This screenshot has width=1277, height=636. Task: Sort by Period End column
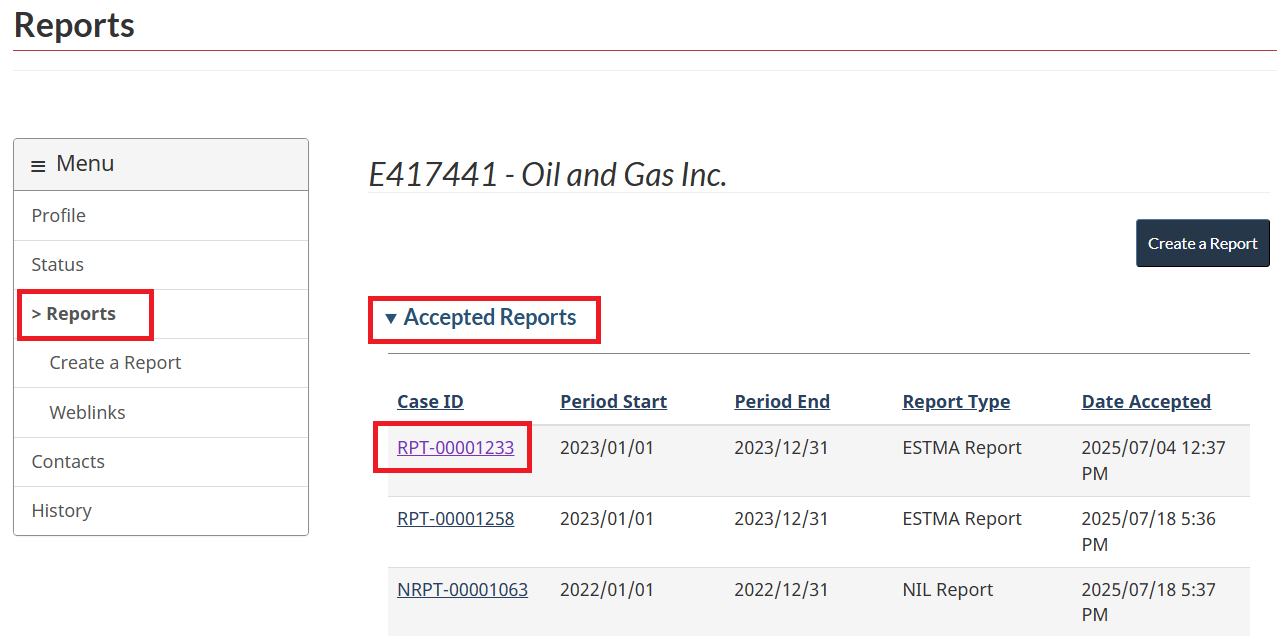[782, 401]
